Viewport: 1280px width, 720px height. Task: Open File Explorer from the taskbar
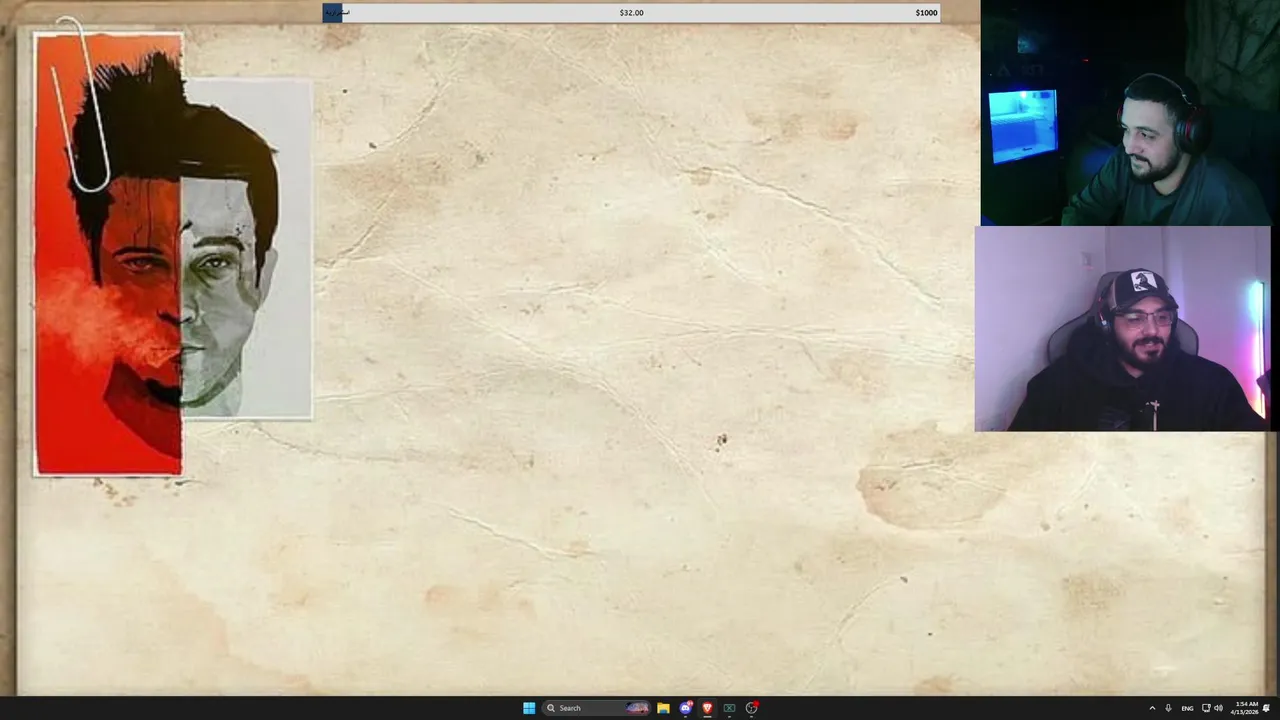point(663,708)
